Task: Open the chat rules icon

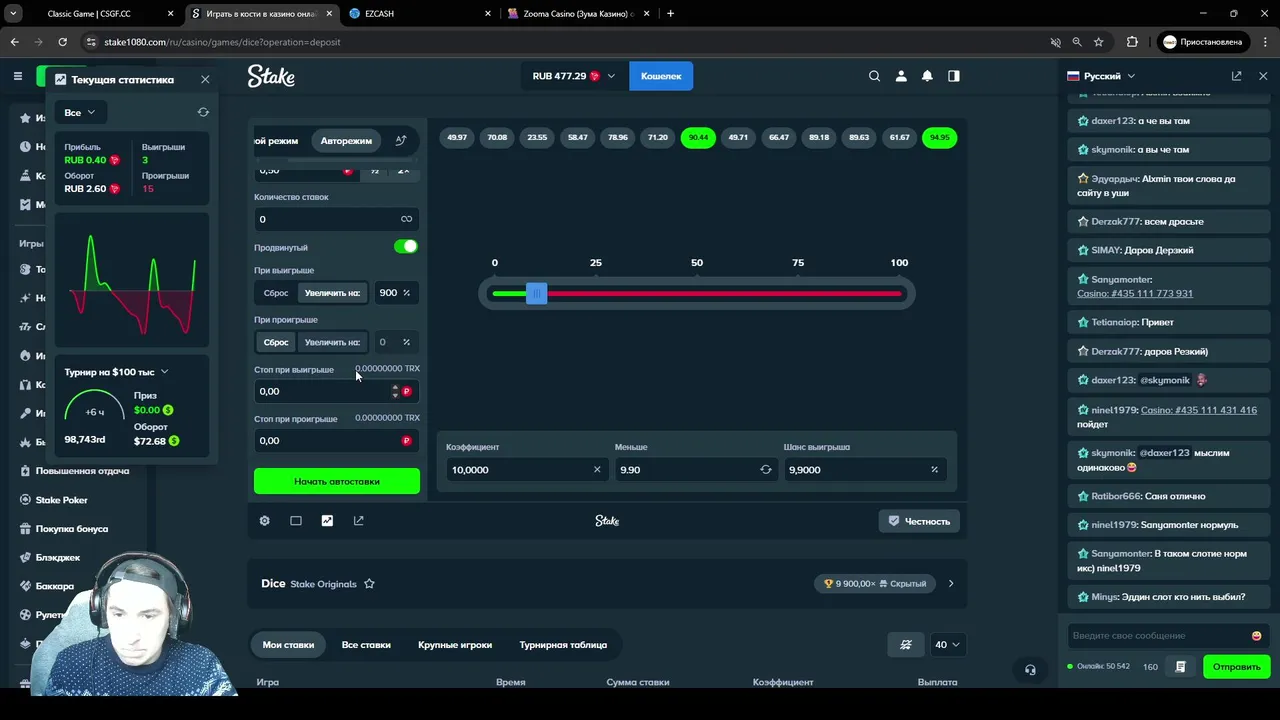Action: pos(1181,667)
